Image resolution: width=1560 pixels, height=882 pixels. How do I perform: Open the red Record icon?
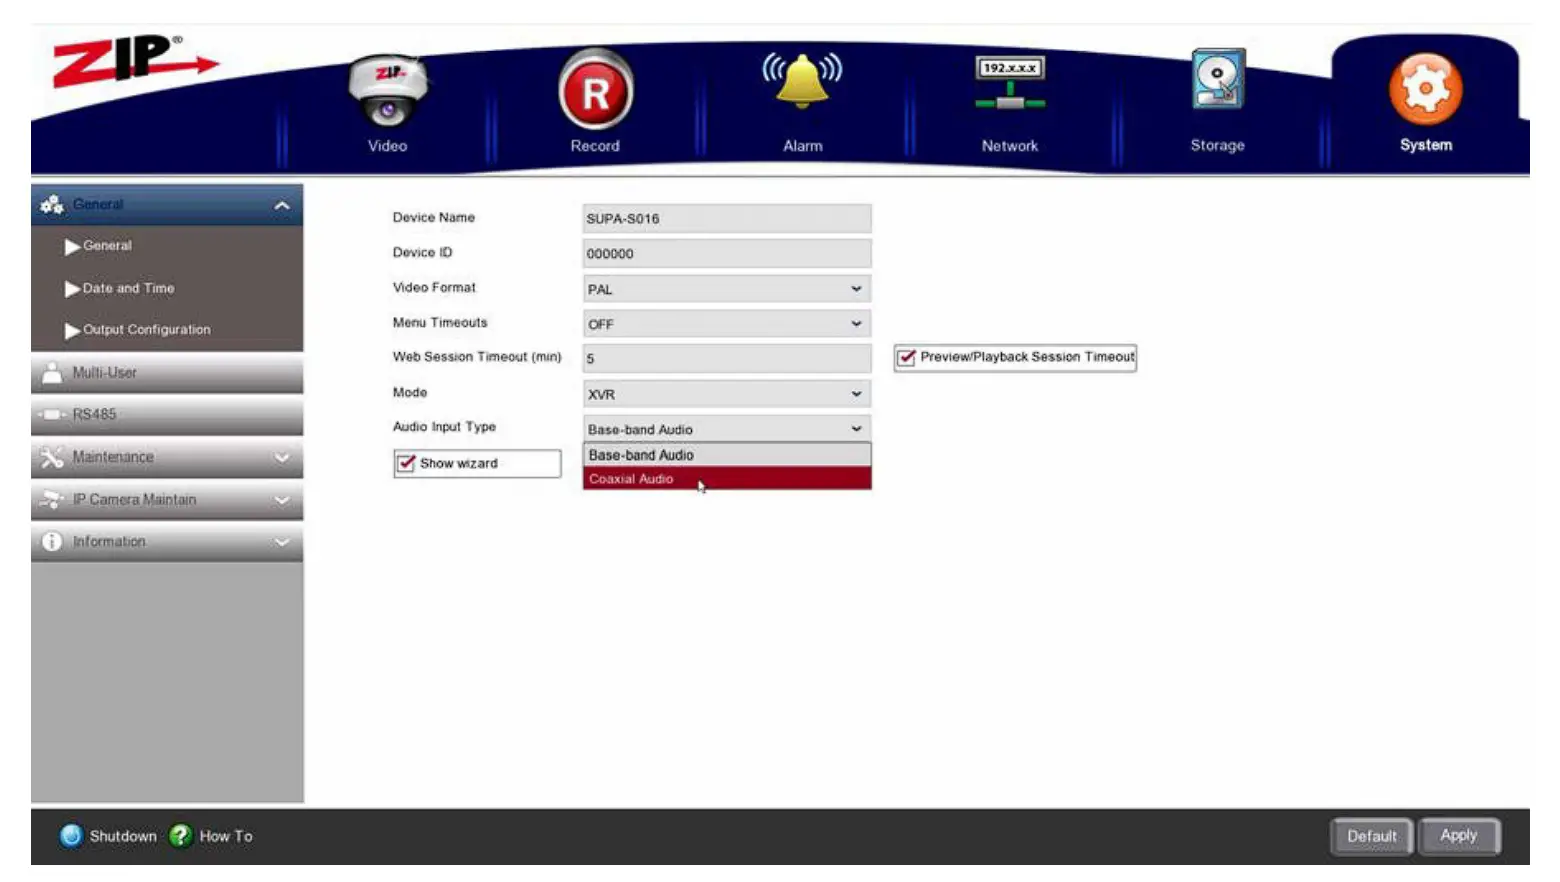[595, 91]
